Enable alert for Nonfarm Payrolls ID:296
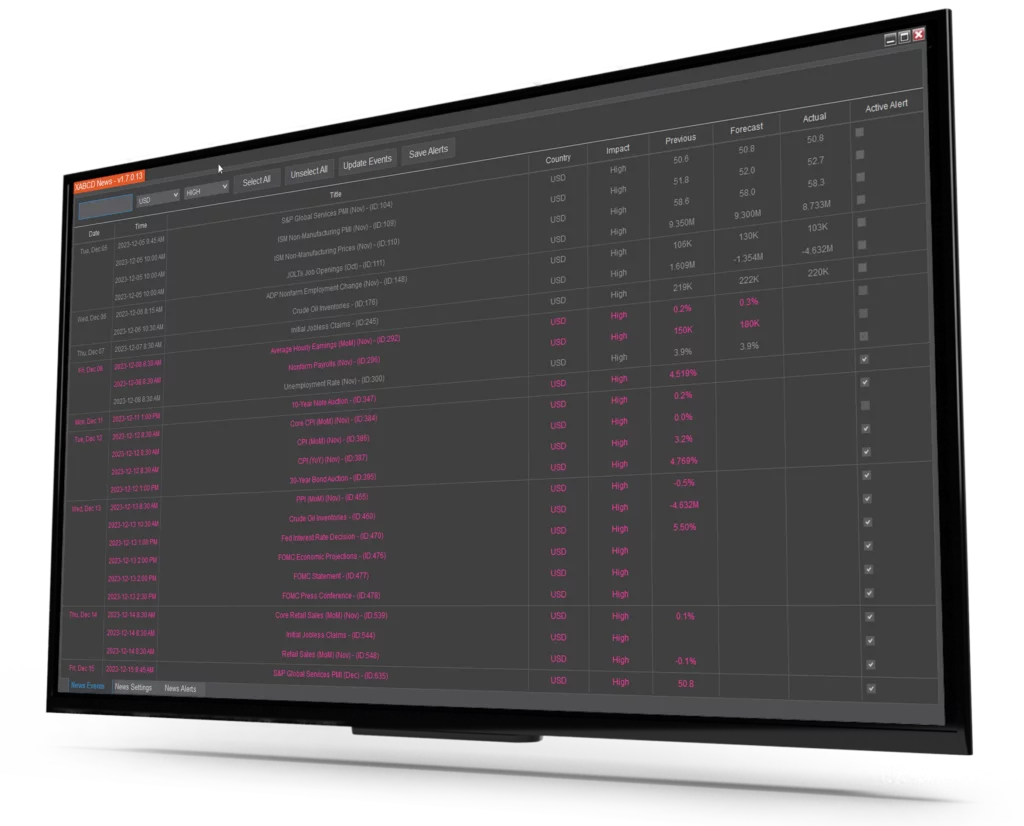1024x826 pixels. [863, 313]
